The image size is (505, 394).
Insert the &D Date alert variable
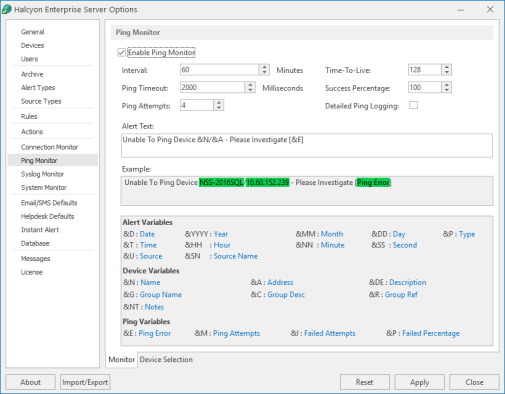[147, 234]
